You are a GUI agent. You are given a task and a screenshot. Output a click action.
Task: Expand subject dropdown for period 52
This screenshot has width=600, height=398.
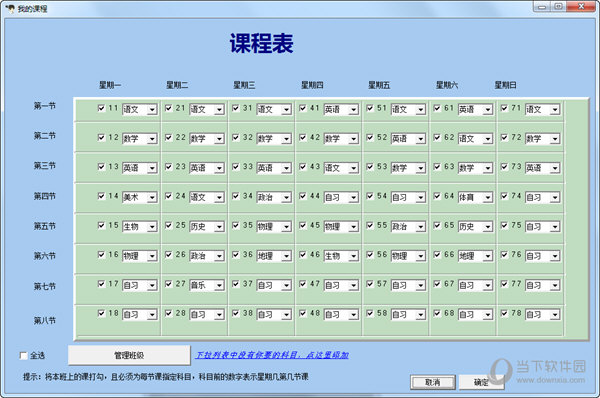pyautogui.click(x=421, y=139)
